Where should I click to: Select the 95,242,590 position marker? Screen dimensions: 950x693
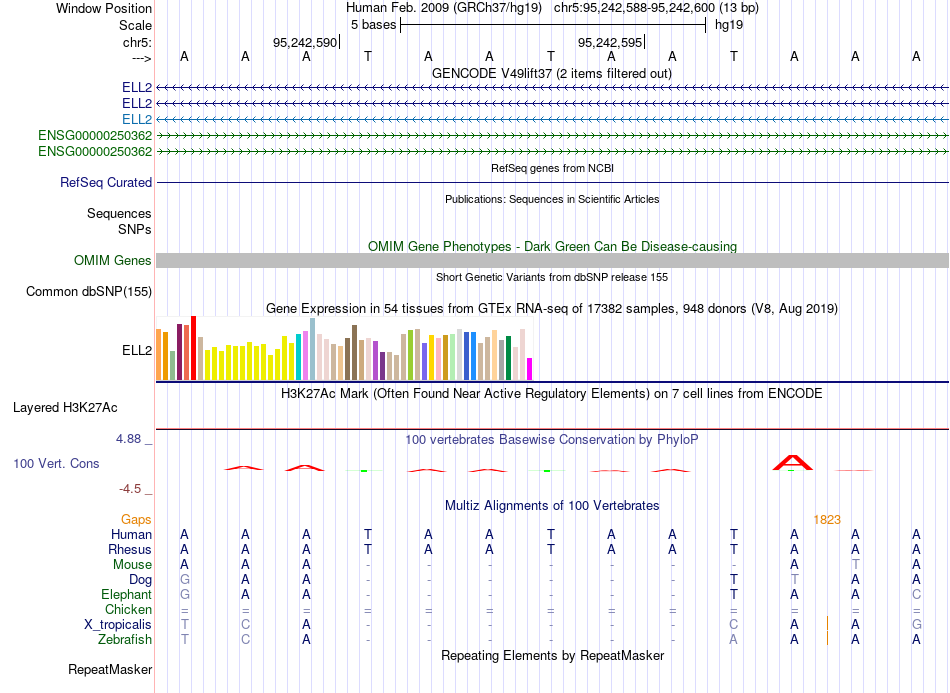[305, 42]
